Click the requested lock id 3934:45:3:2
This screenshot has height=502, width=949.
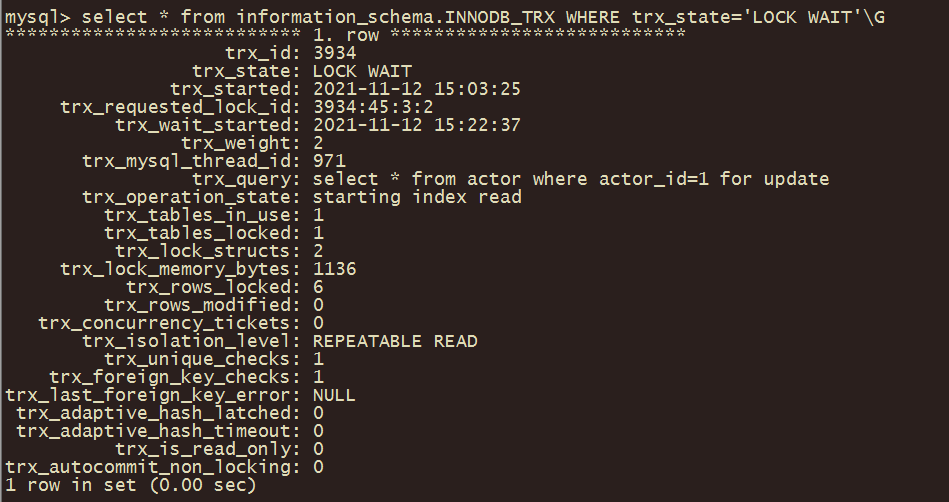373,107
